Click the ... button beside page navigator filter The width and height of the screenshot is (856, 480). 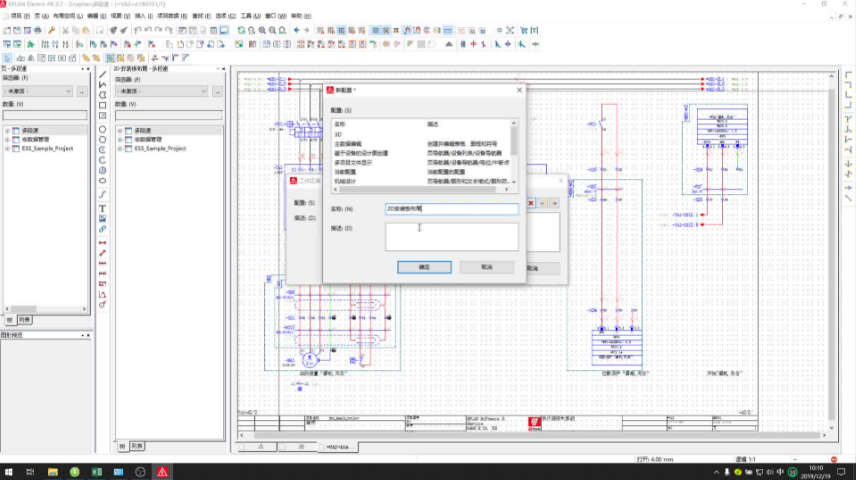(82, 91)
